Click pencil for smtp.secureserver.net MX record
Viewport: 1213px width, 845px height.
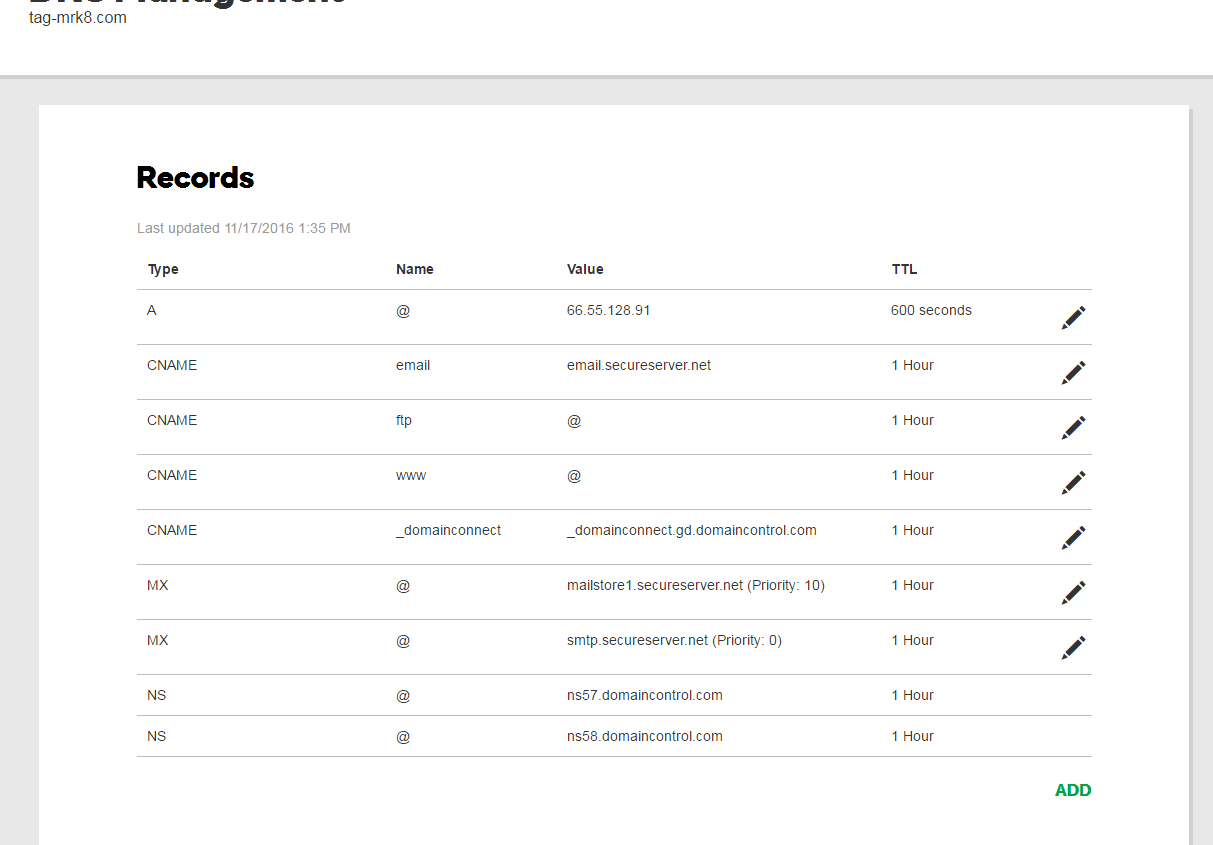click(1073, 648)
